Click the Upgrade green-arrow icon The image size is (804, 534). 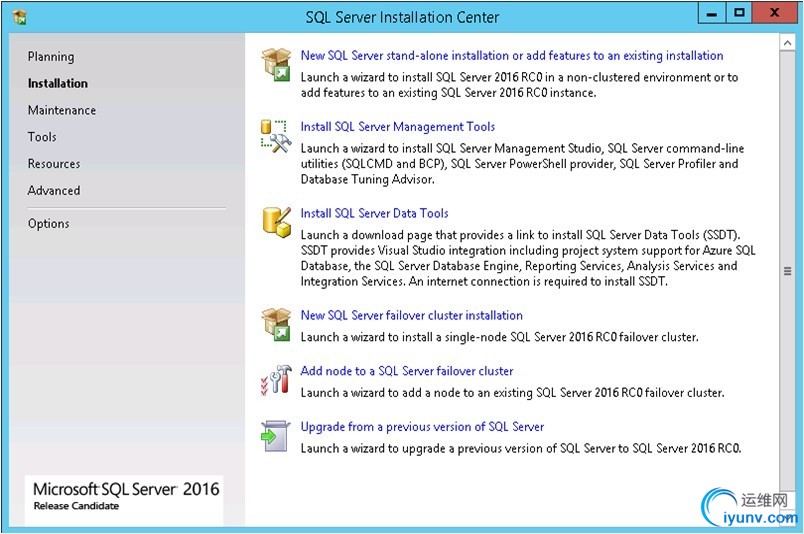(275, 436)
